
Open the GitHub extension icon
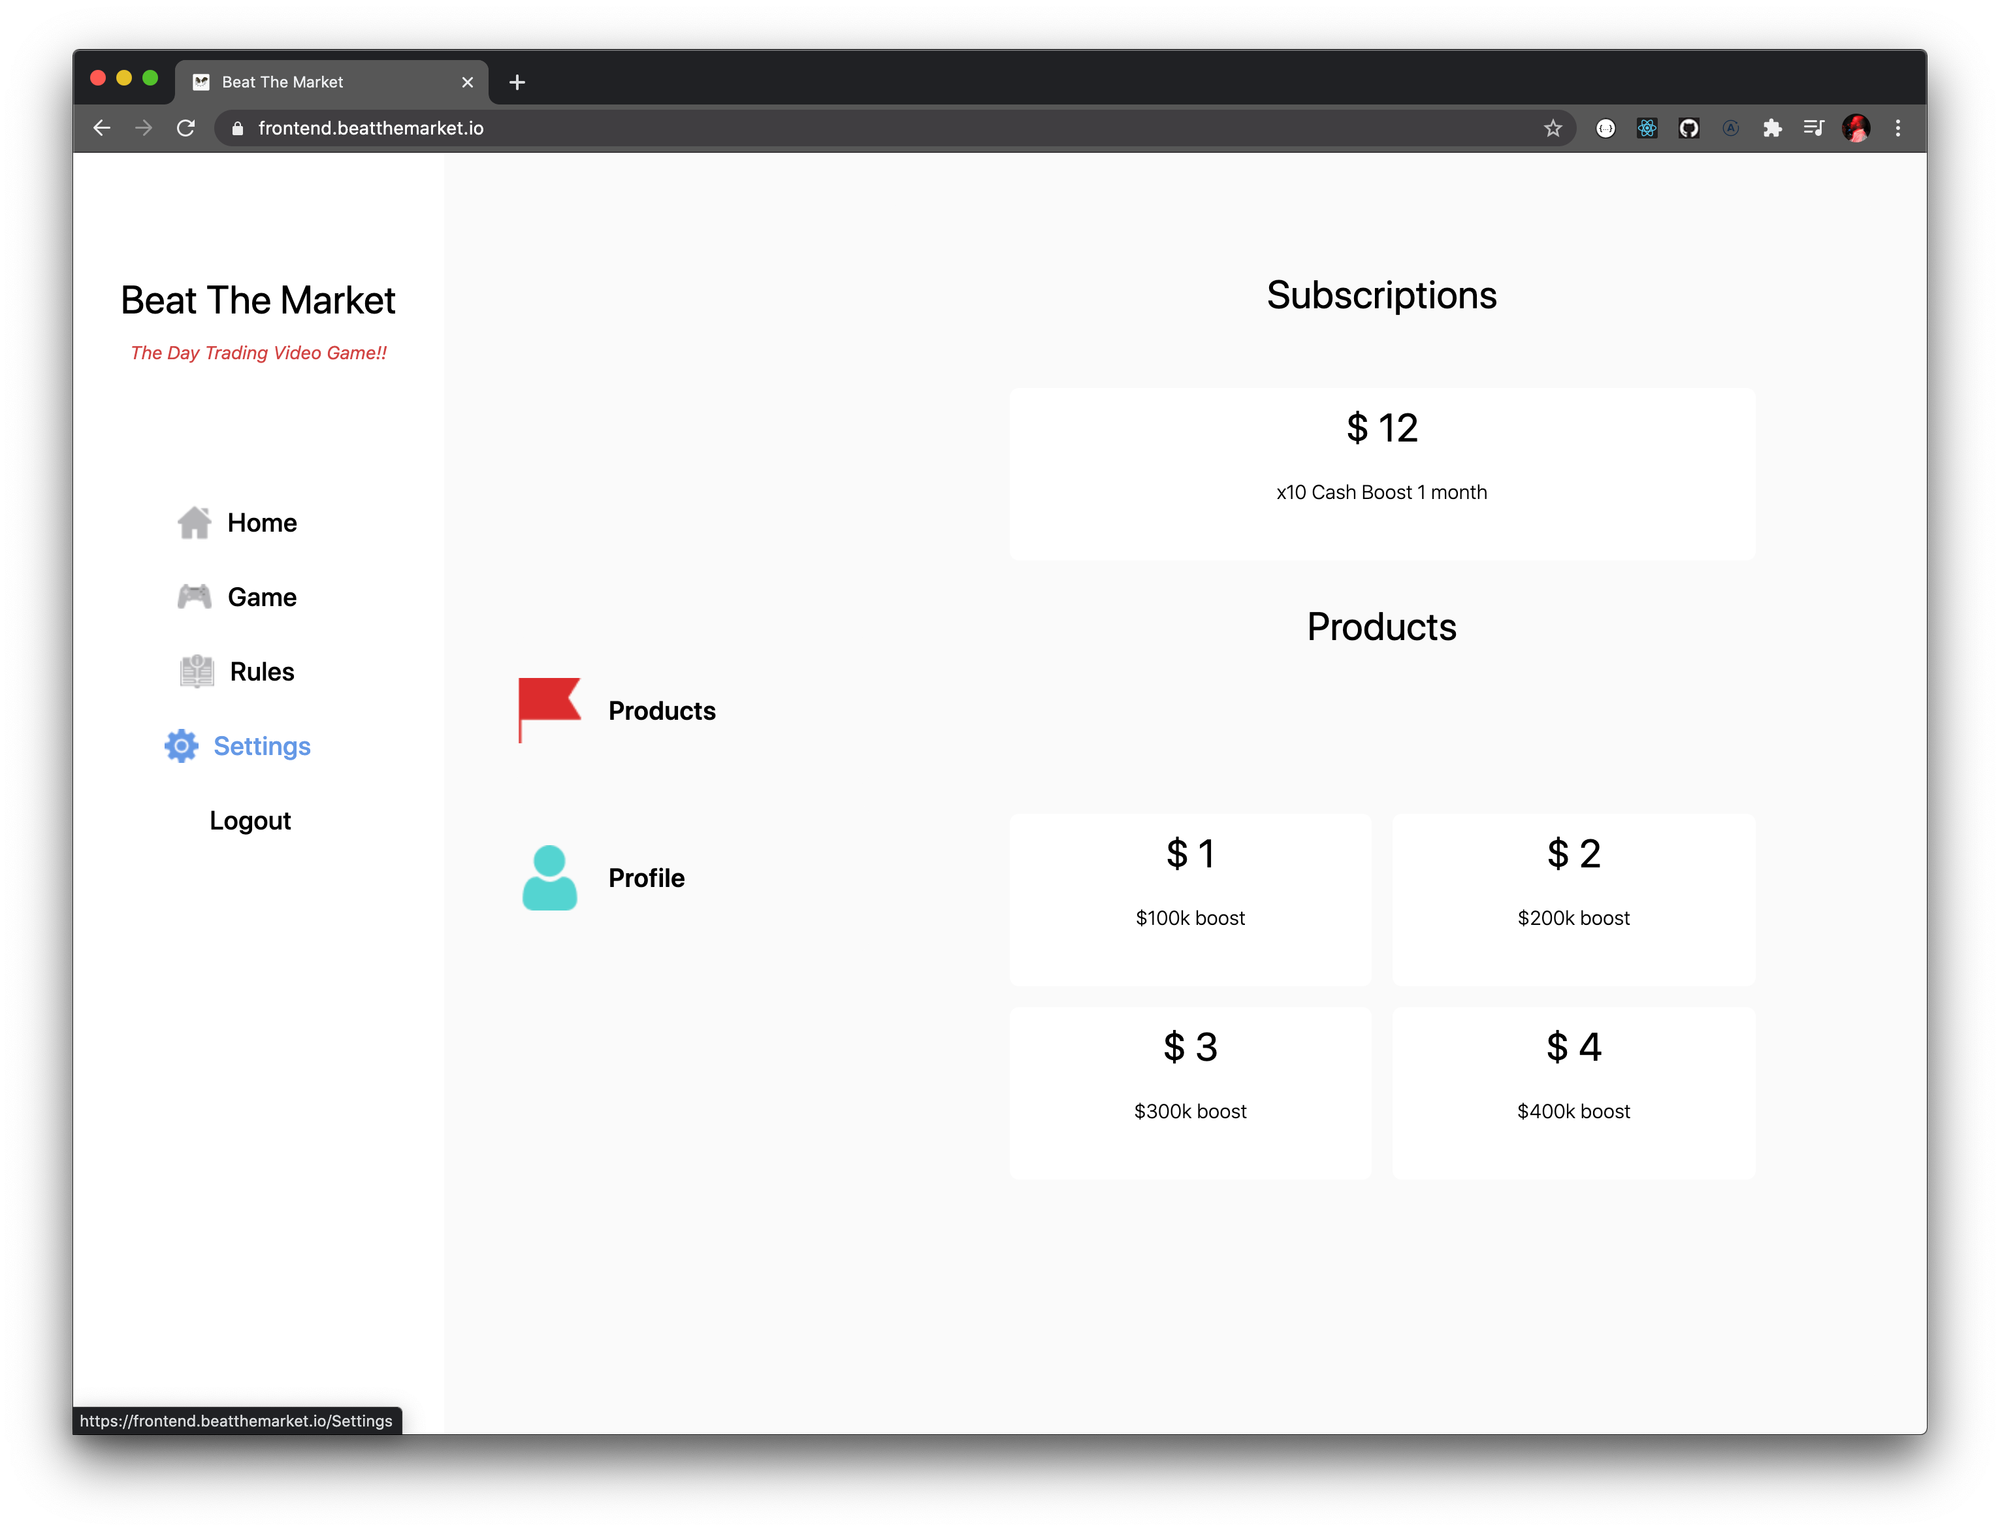pyautogui.click(x=1689, y=128)
